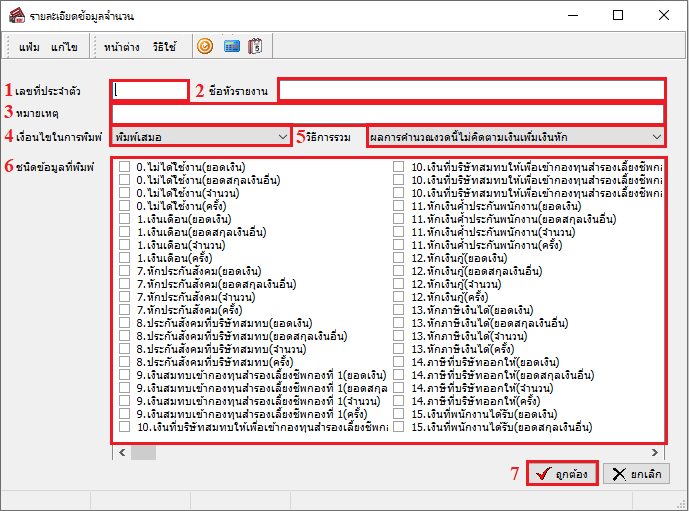Open the หน้าต่าง menu

(x=121, y=47)
